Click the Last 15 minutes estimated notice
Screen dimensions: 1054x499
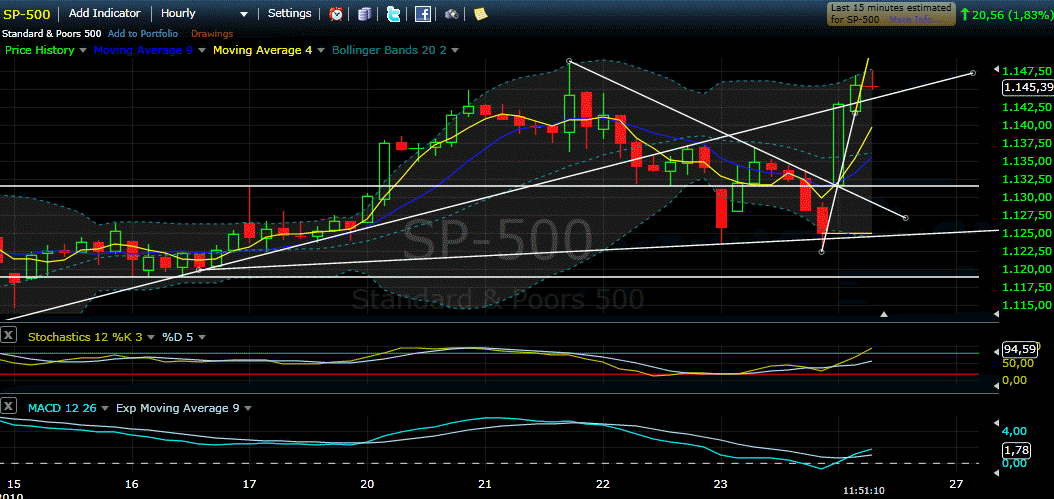(891, 13)
